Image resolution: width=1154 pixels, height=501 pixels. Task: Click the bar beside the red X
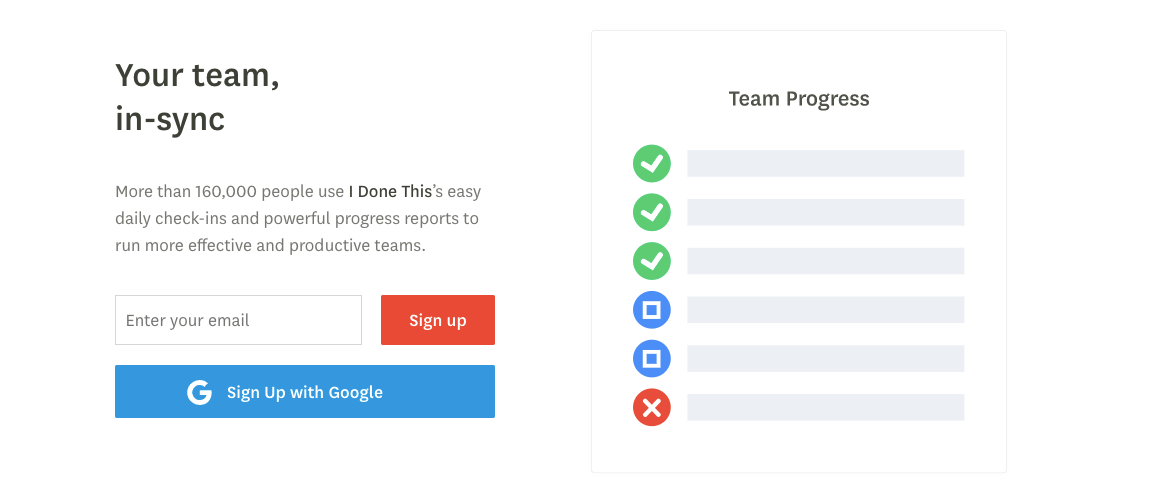pos(825,407)
